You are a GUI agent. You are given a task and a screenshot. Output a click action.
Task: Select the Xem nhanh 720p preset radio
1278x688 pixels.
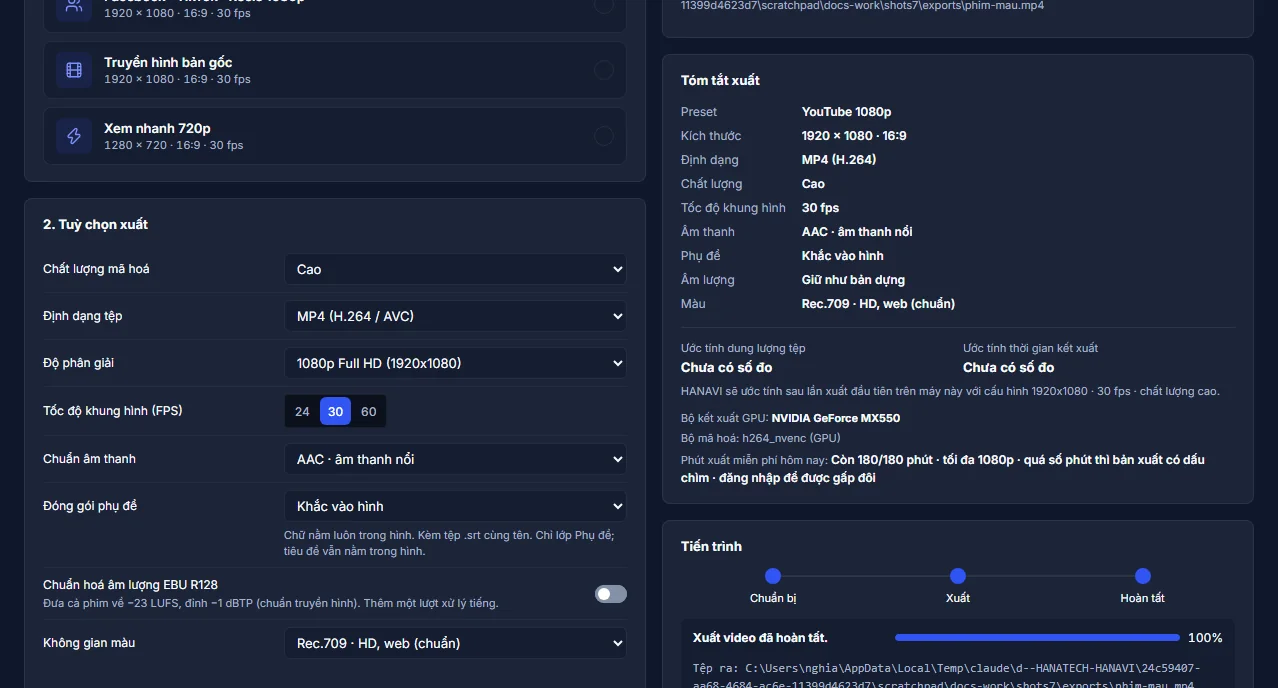pos(604,136)
